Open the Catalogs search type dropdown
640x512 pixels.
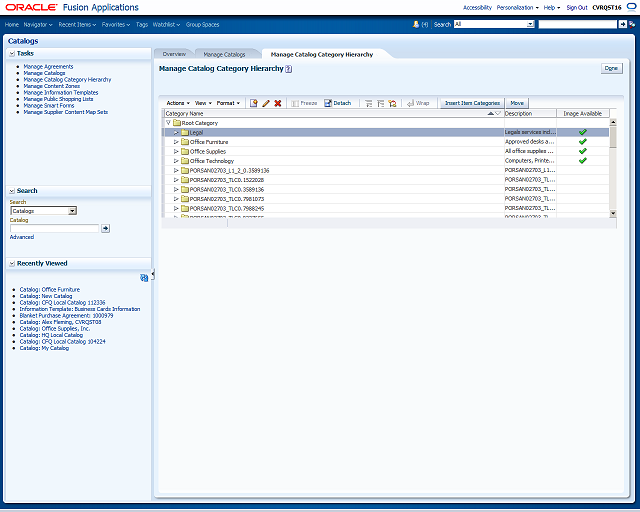coord(72,211)
